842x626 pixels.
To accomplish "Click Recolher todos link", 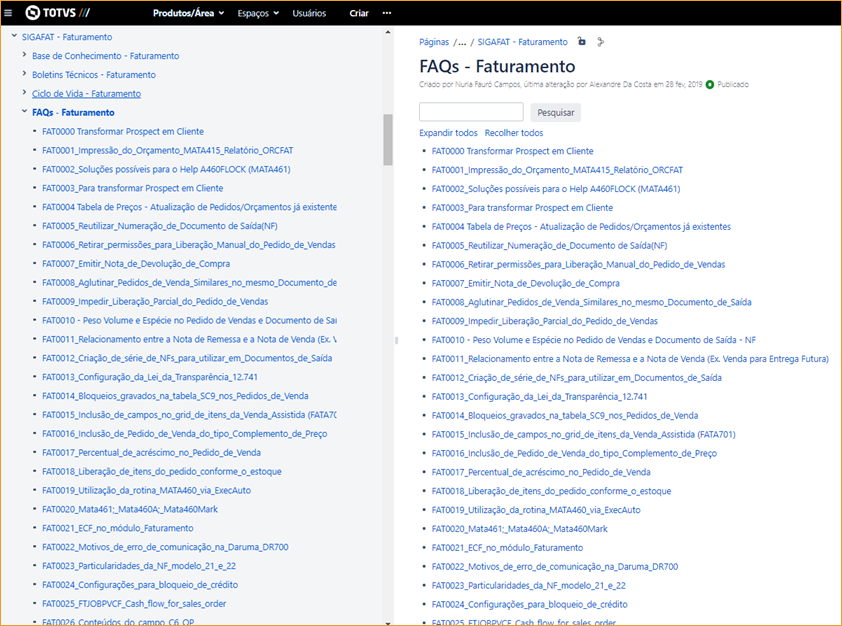I will pos(514,133).
